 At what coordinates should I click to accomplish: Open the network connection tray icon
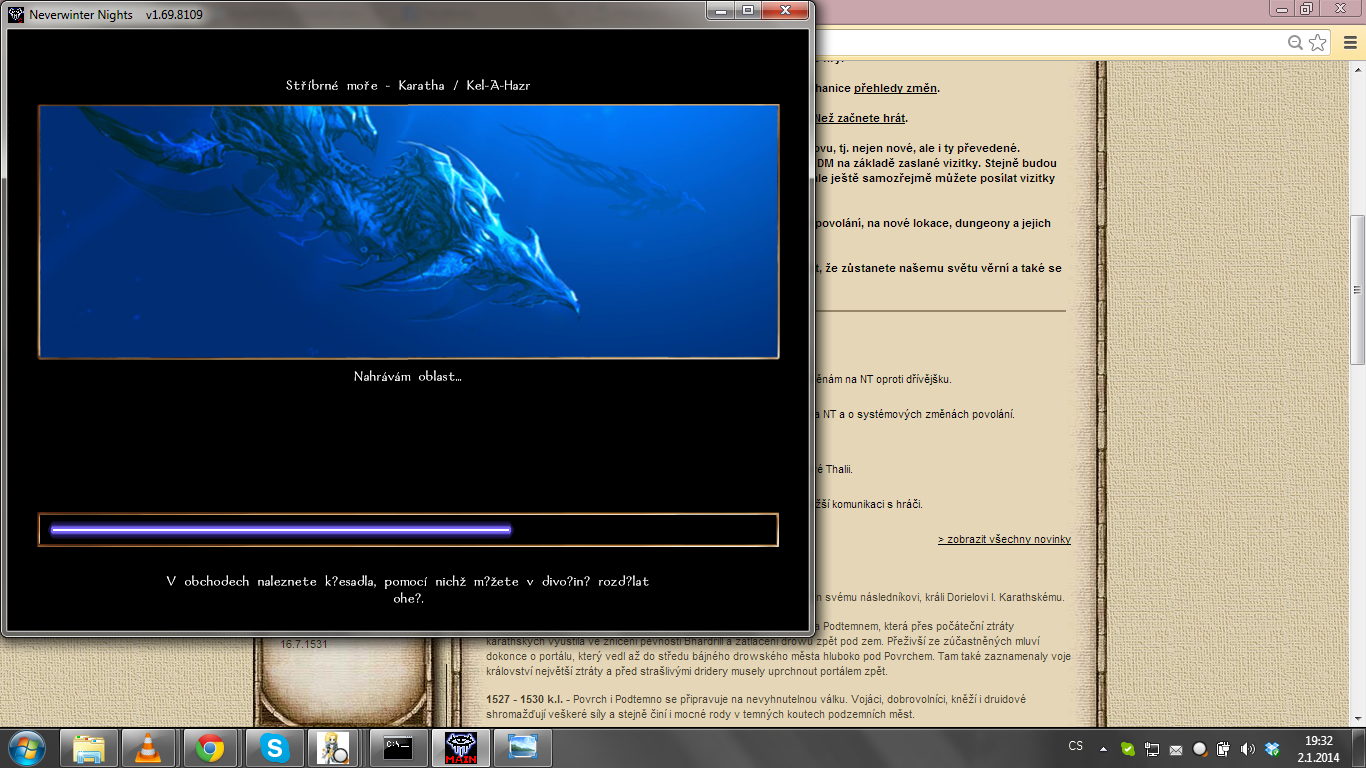coord(1152,748)
